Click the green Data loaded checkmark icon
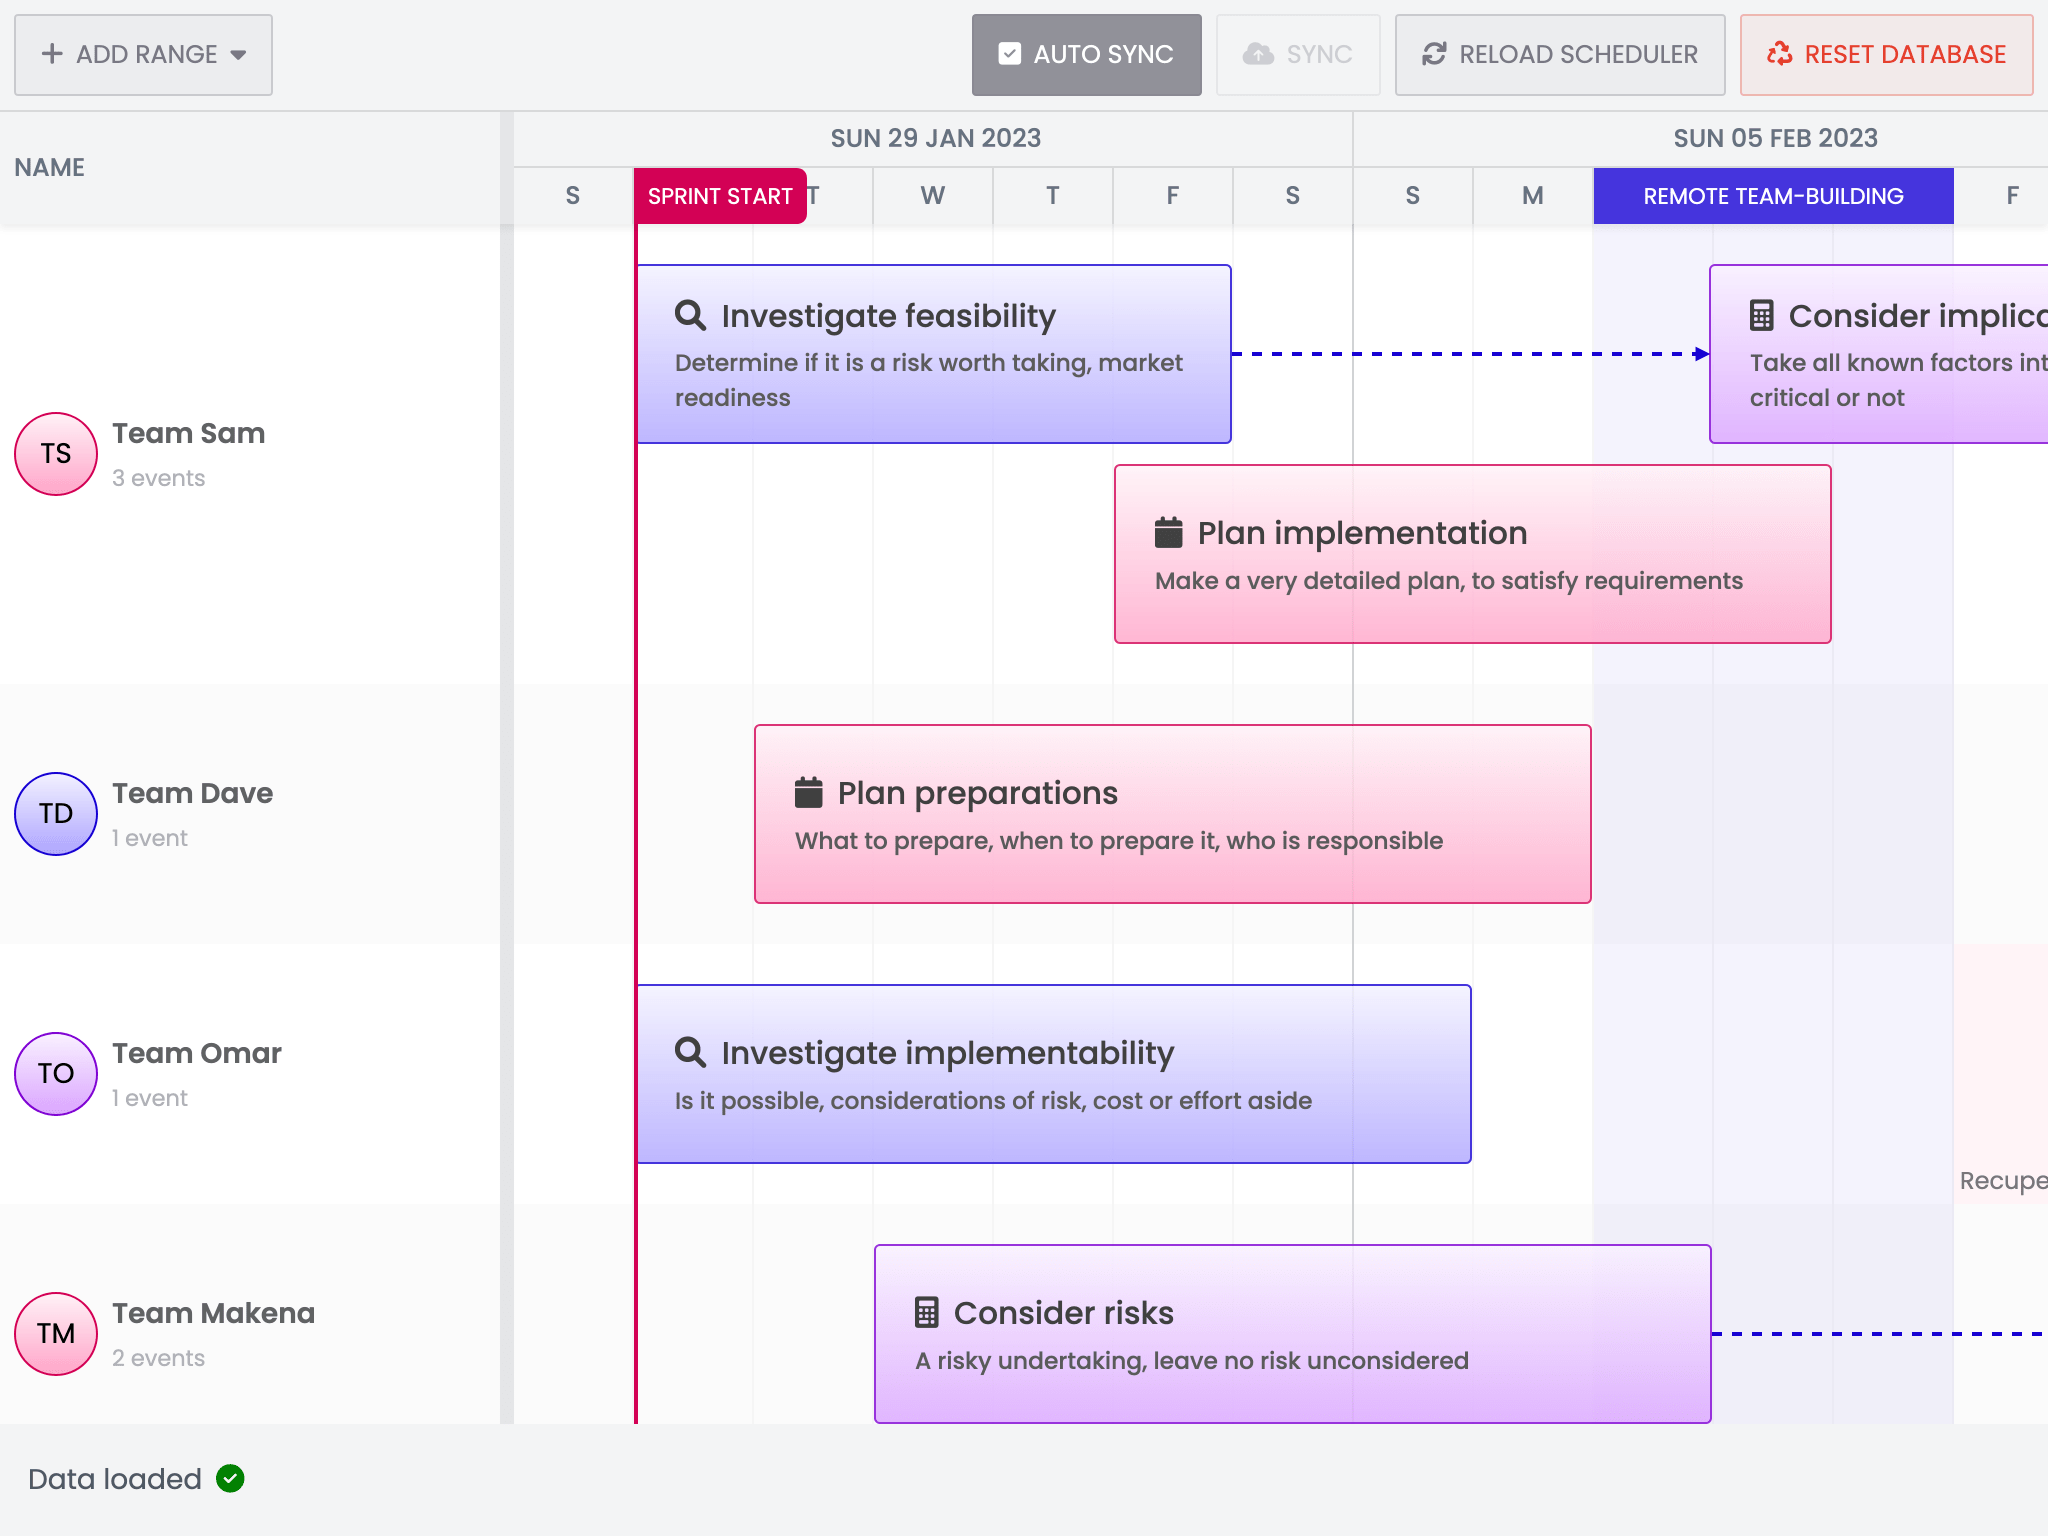Viewport: 2048px width, 1536px height. pyautogui.click(x=231, y=1478)
